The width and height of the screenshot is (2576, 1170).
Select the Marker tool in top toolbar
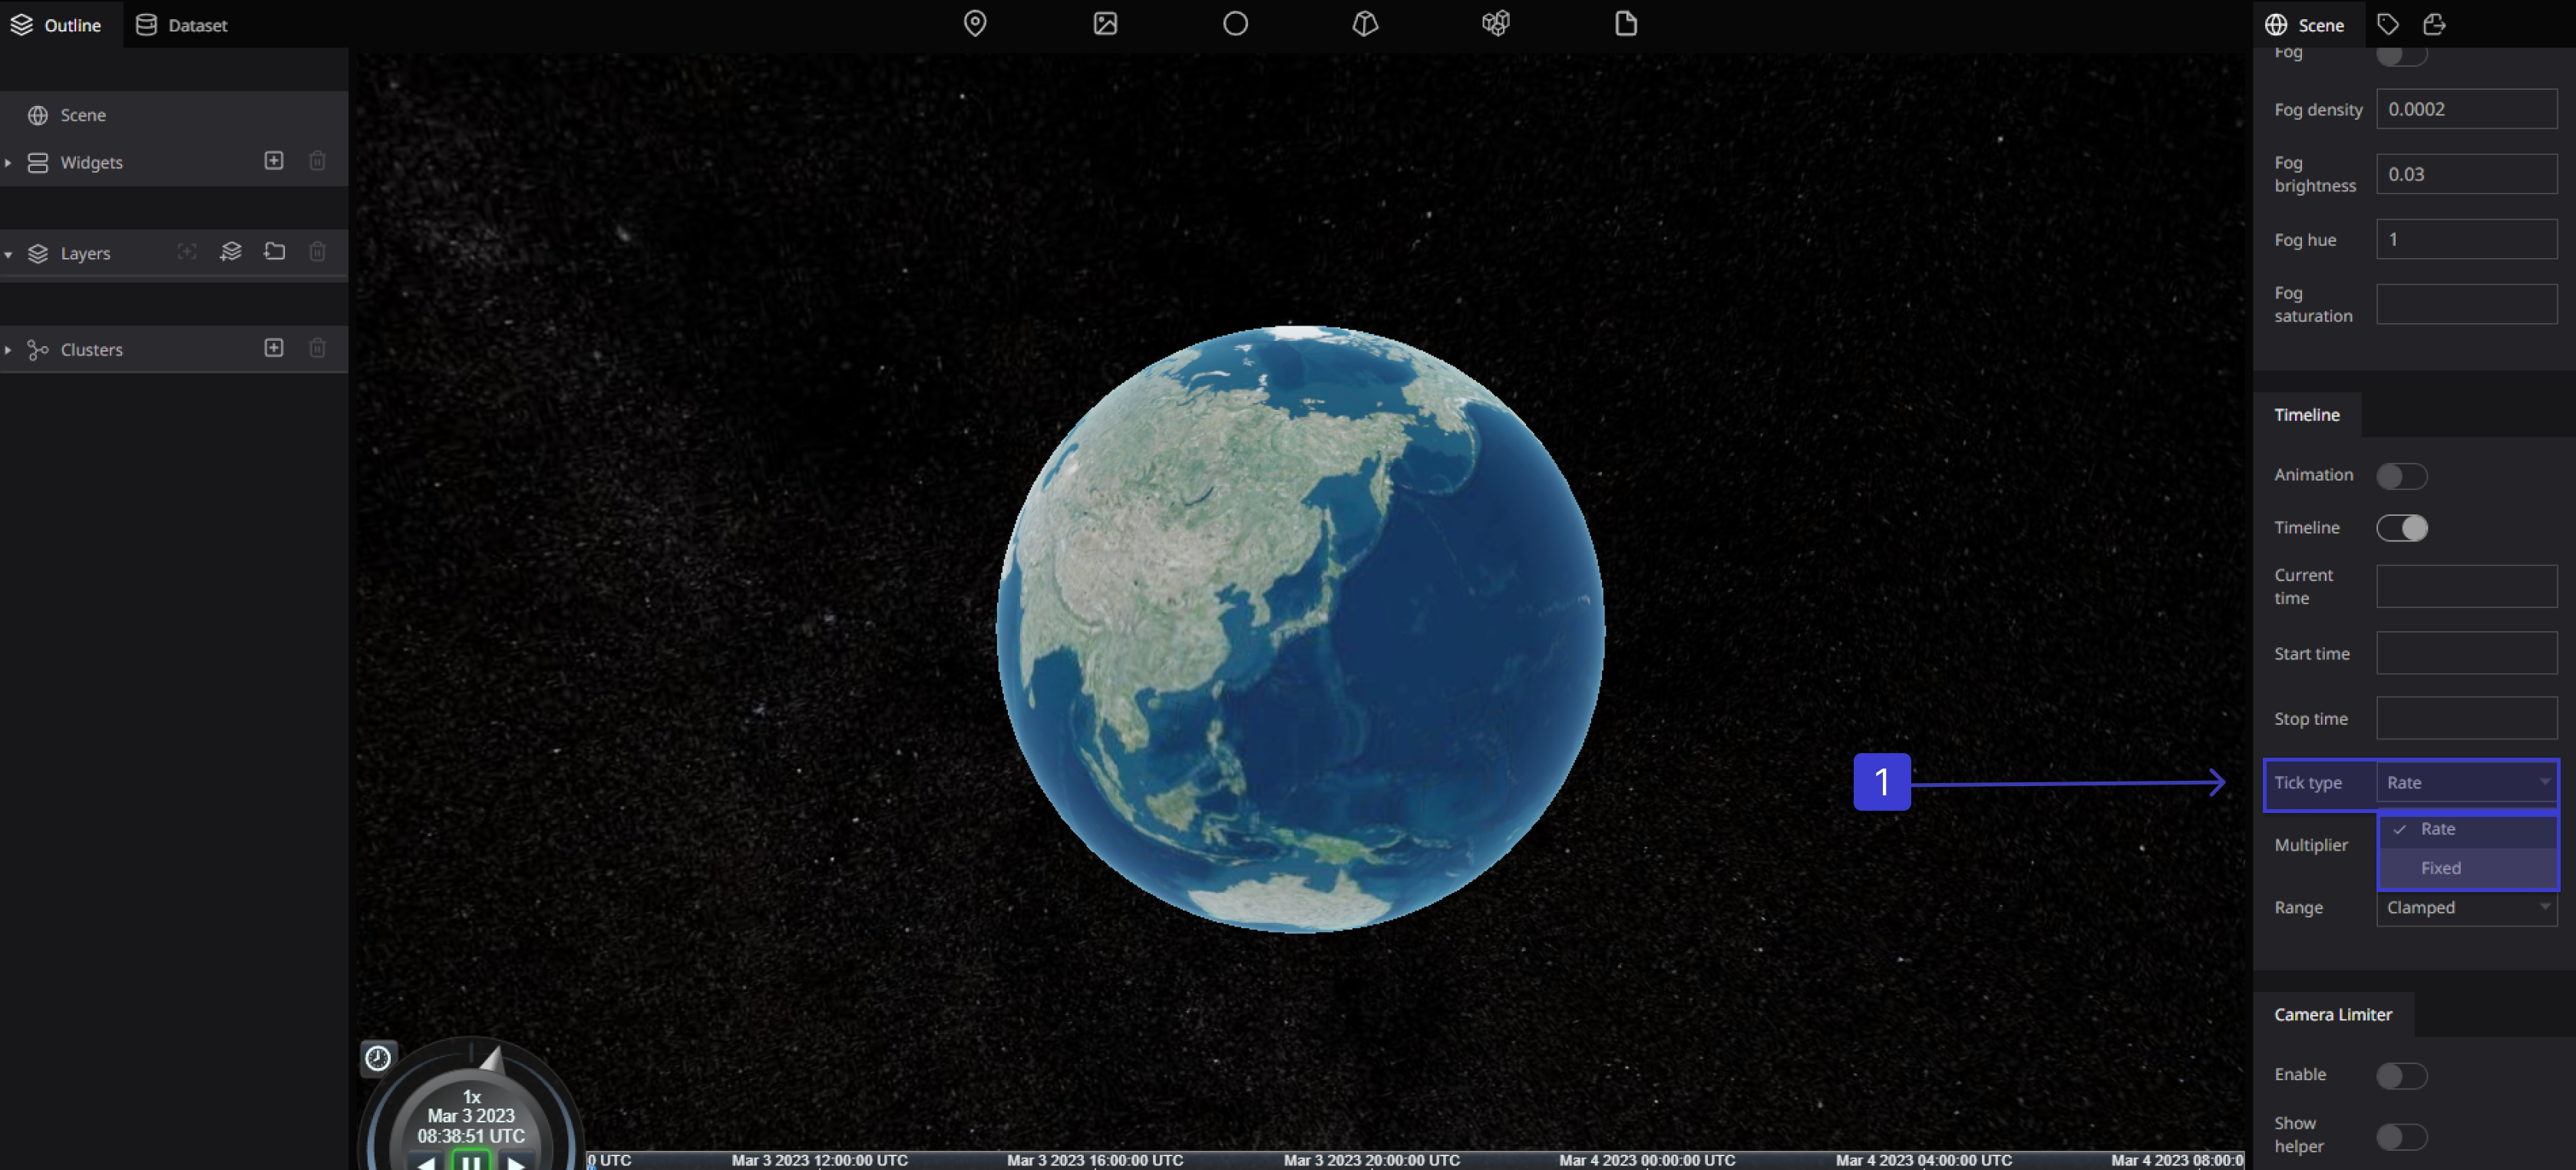tap(974, 24)
